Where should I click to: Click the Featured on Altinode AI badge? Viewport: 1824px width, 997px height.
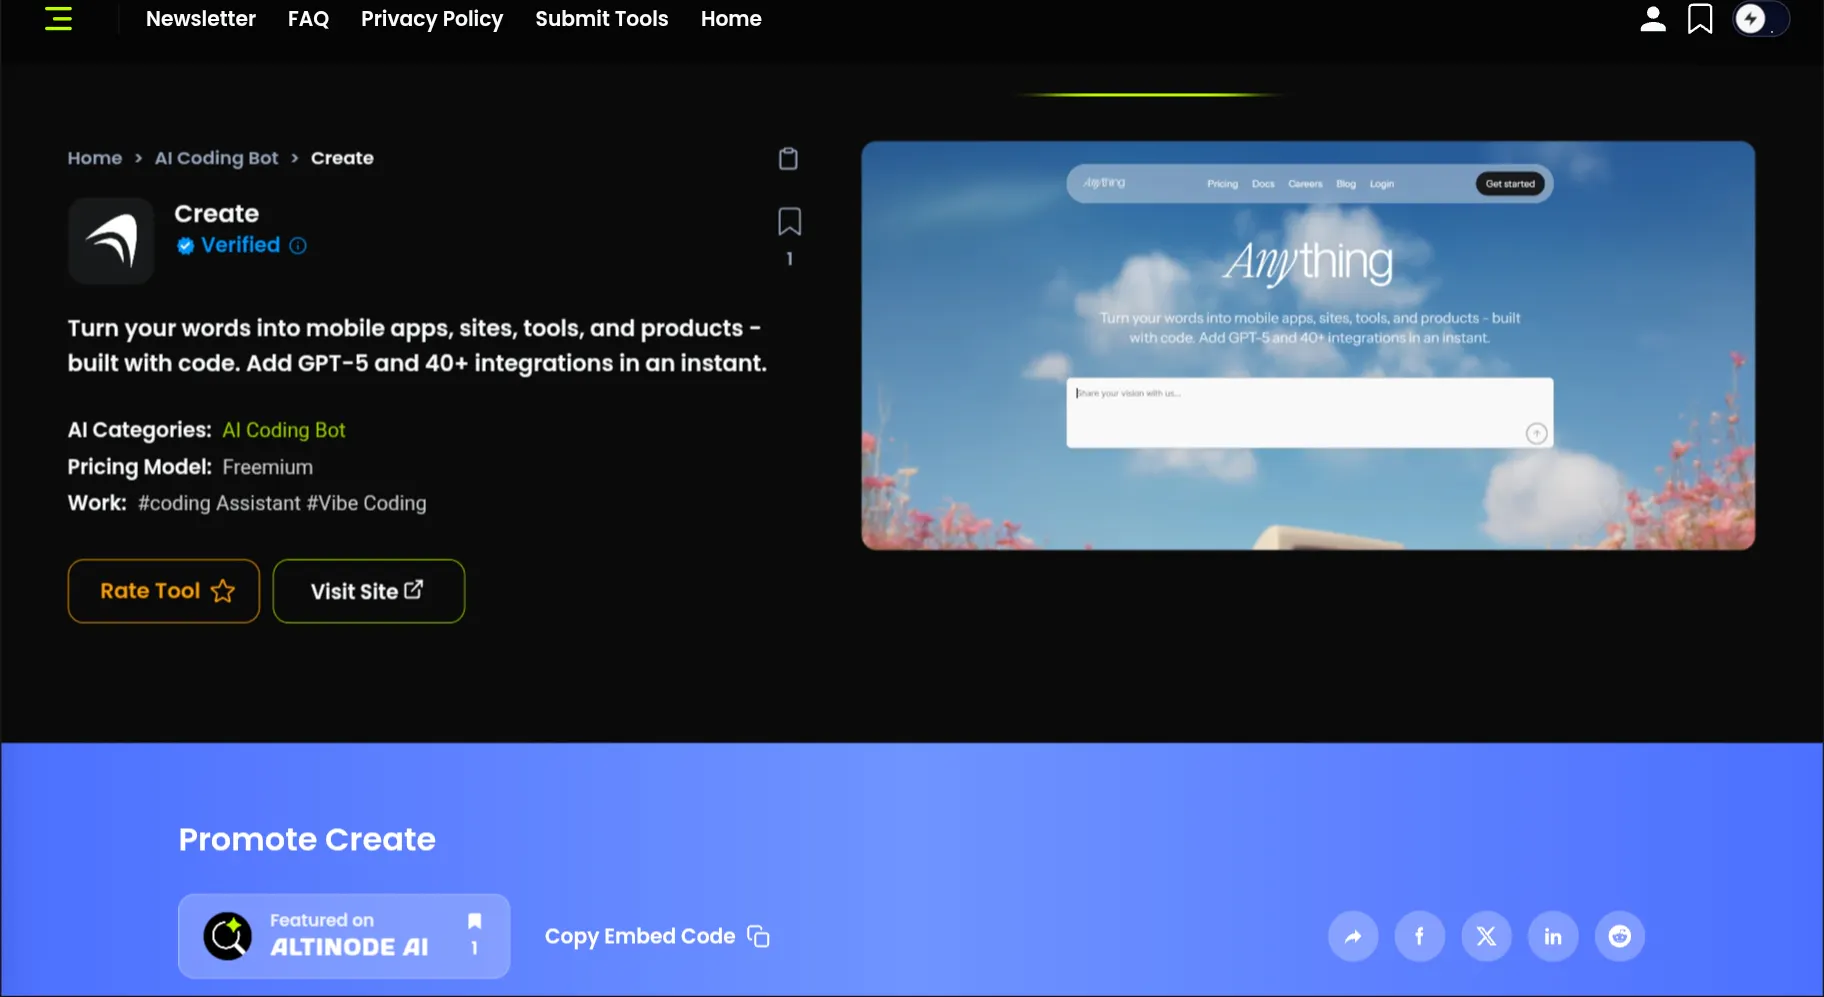pyautogui.click(x=344, y=936)
